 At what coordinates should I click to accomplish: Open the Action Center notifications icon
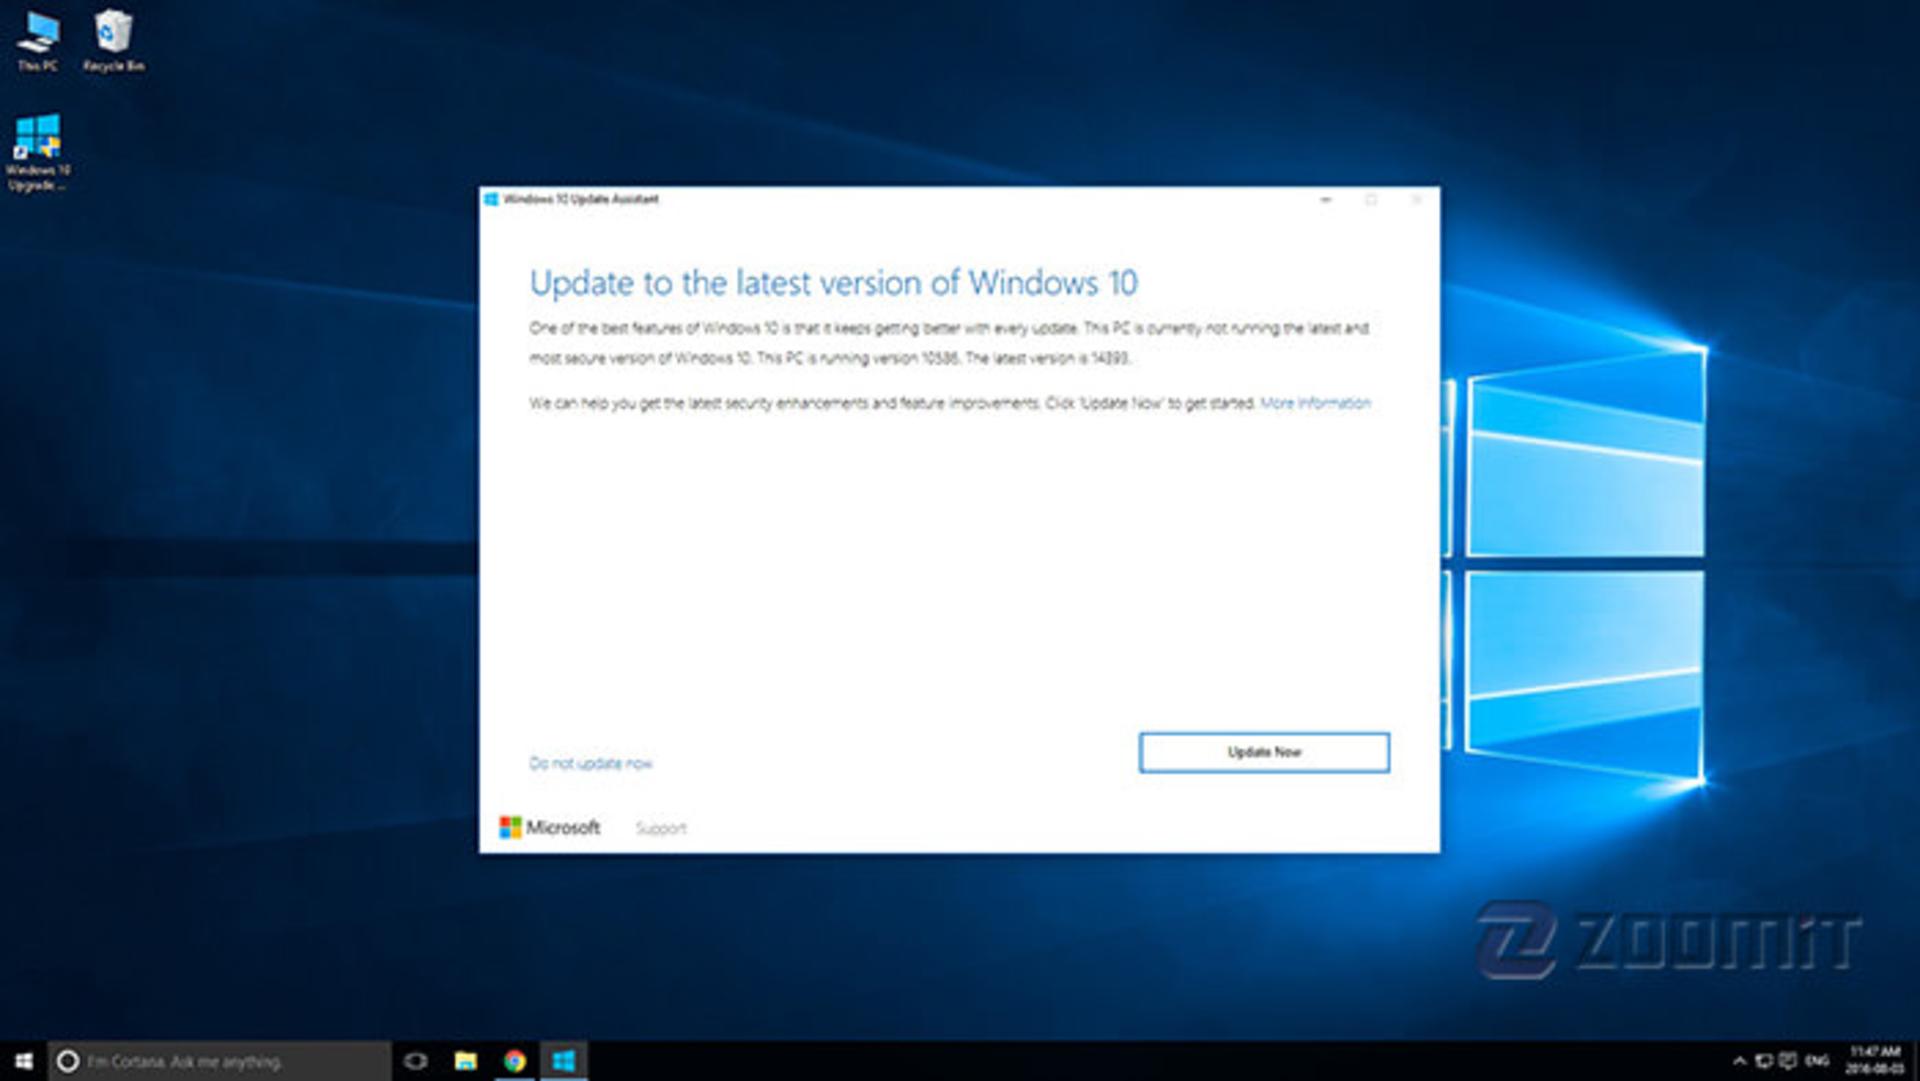[x=1789, y=1061]
